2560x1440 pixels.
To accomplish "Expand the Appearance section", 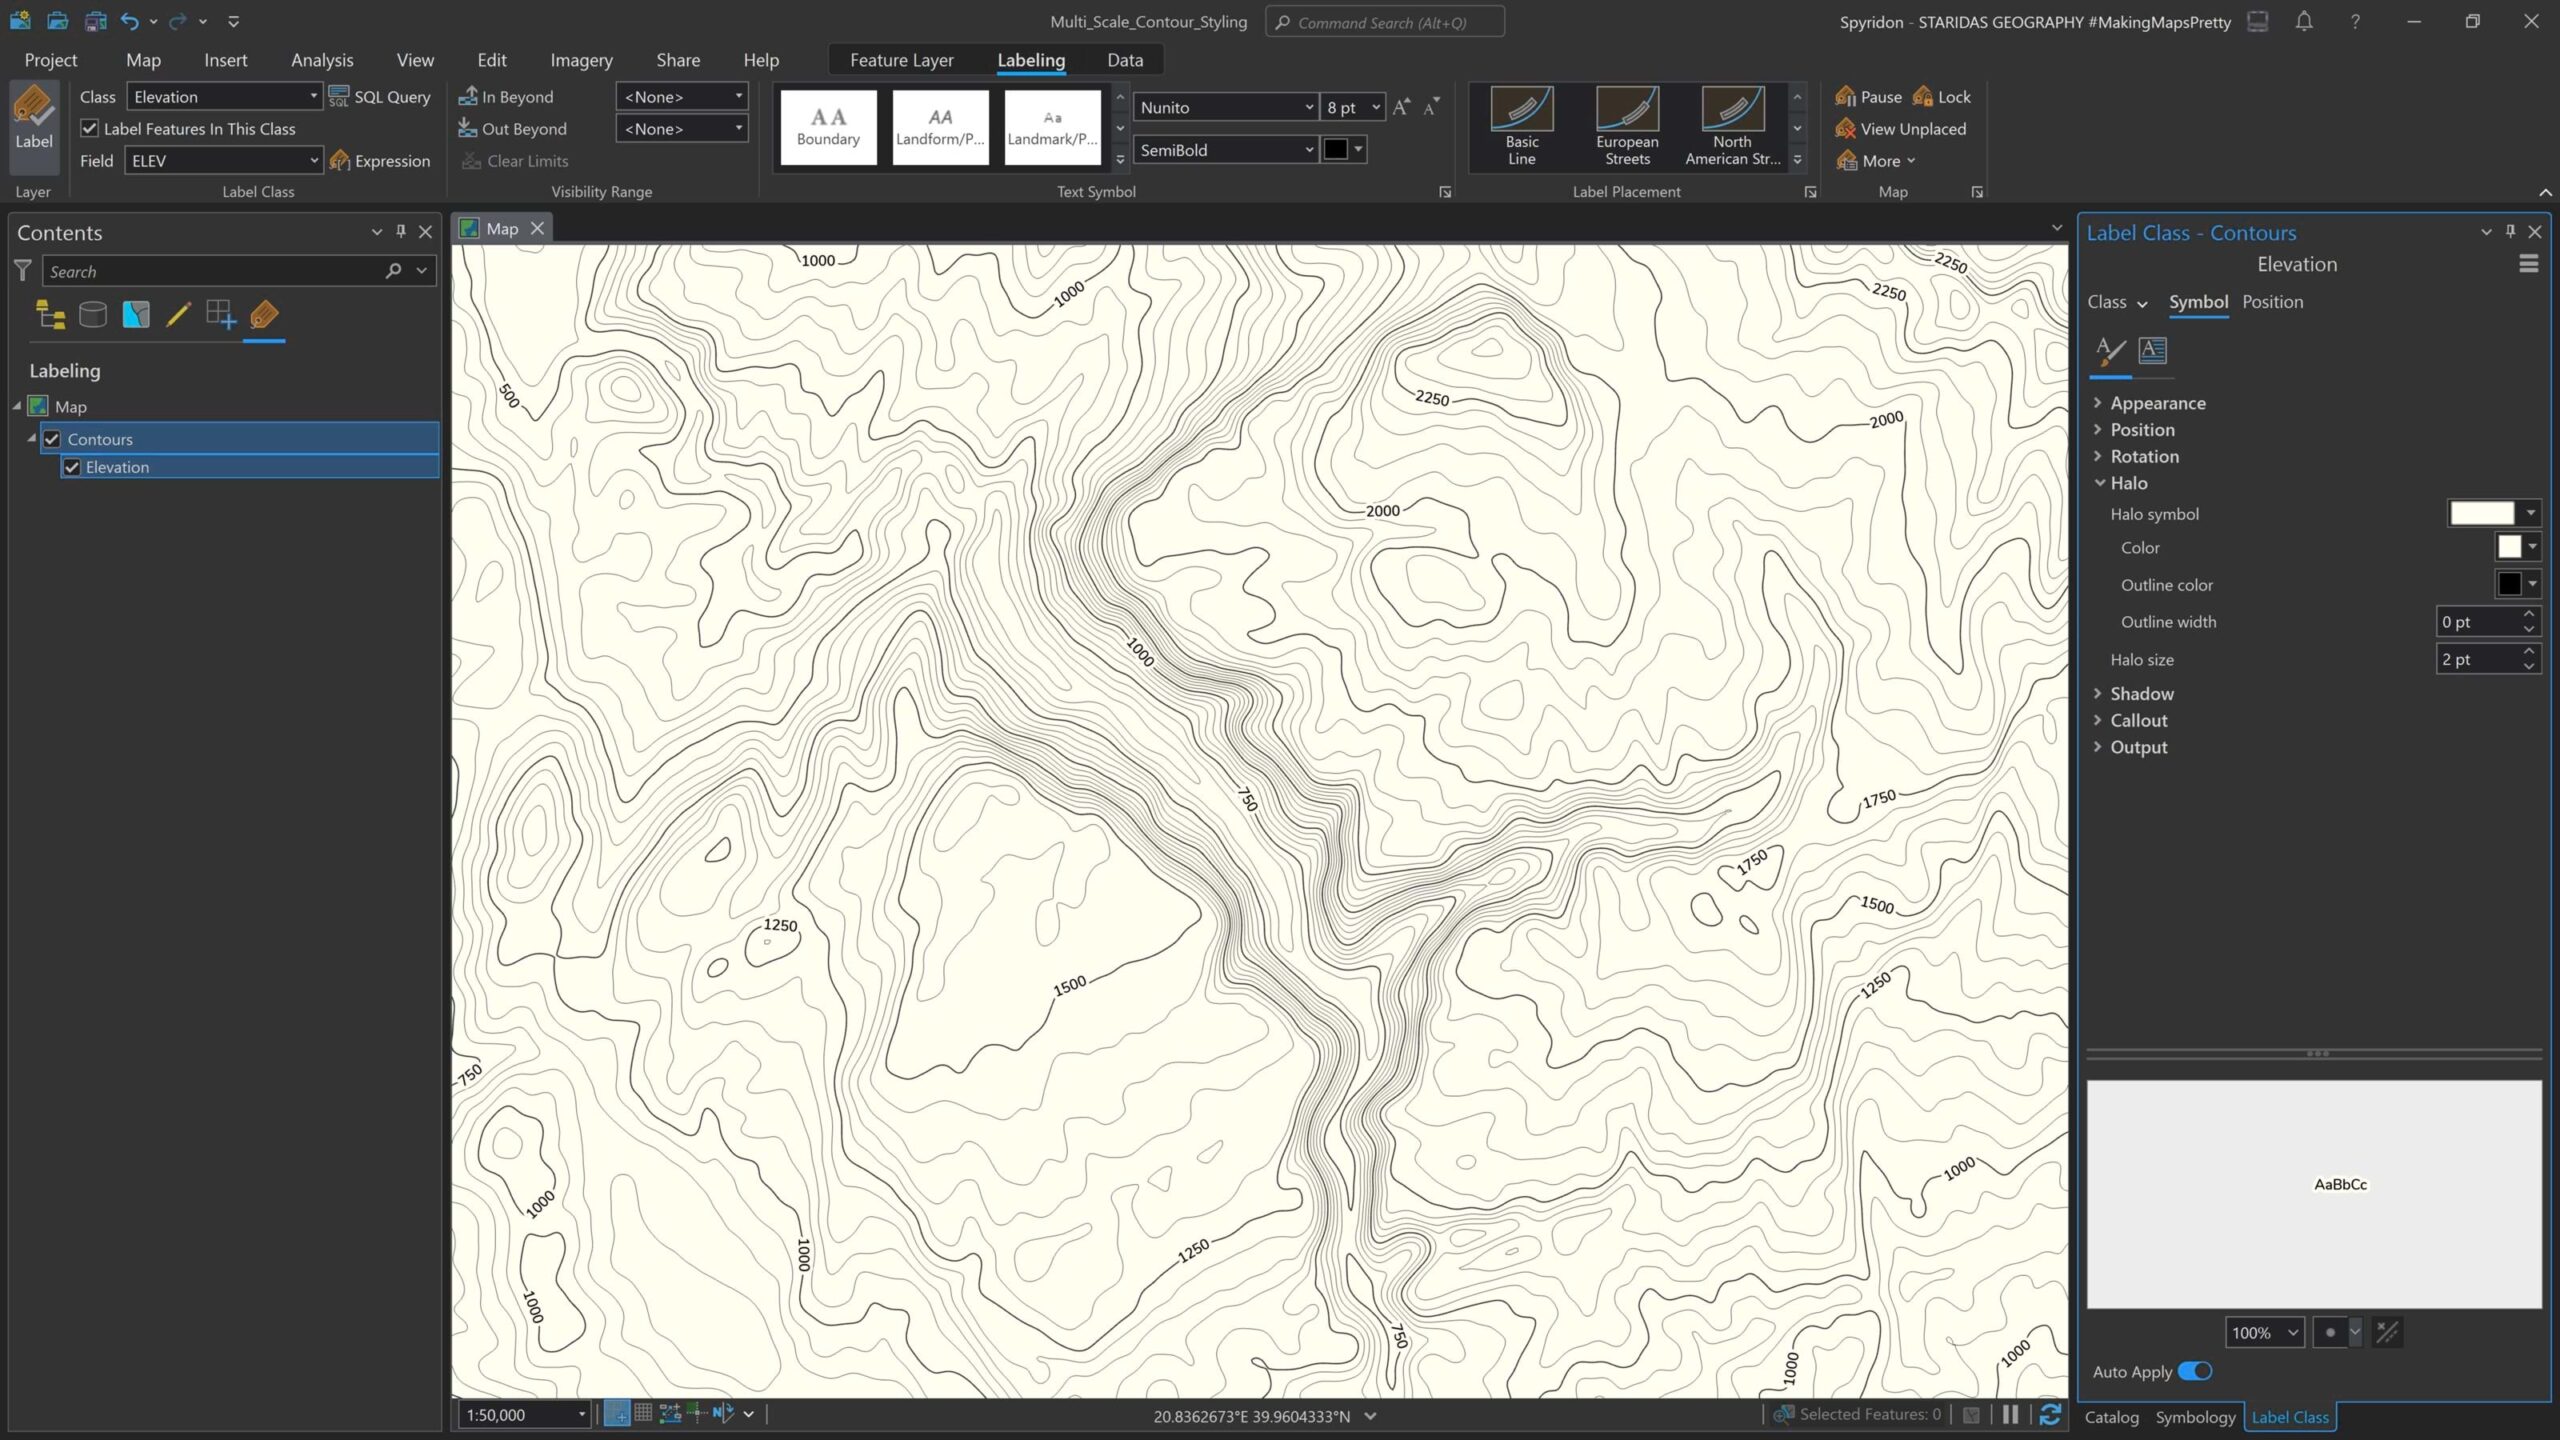I will (x=2157, y=403).
